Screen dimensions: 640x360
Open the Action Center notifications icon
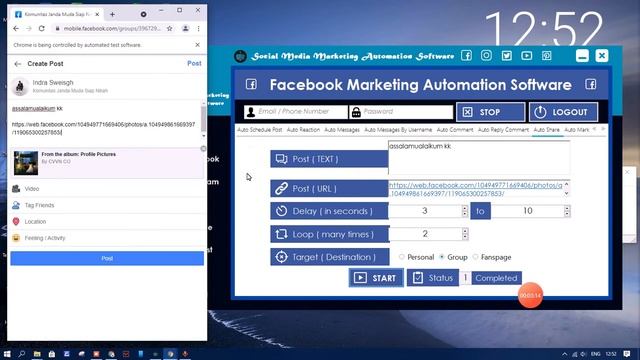click(627, 354)
